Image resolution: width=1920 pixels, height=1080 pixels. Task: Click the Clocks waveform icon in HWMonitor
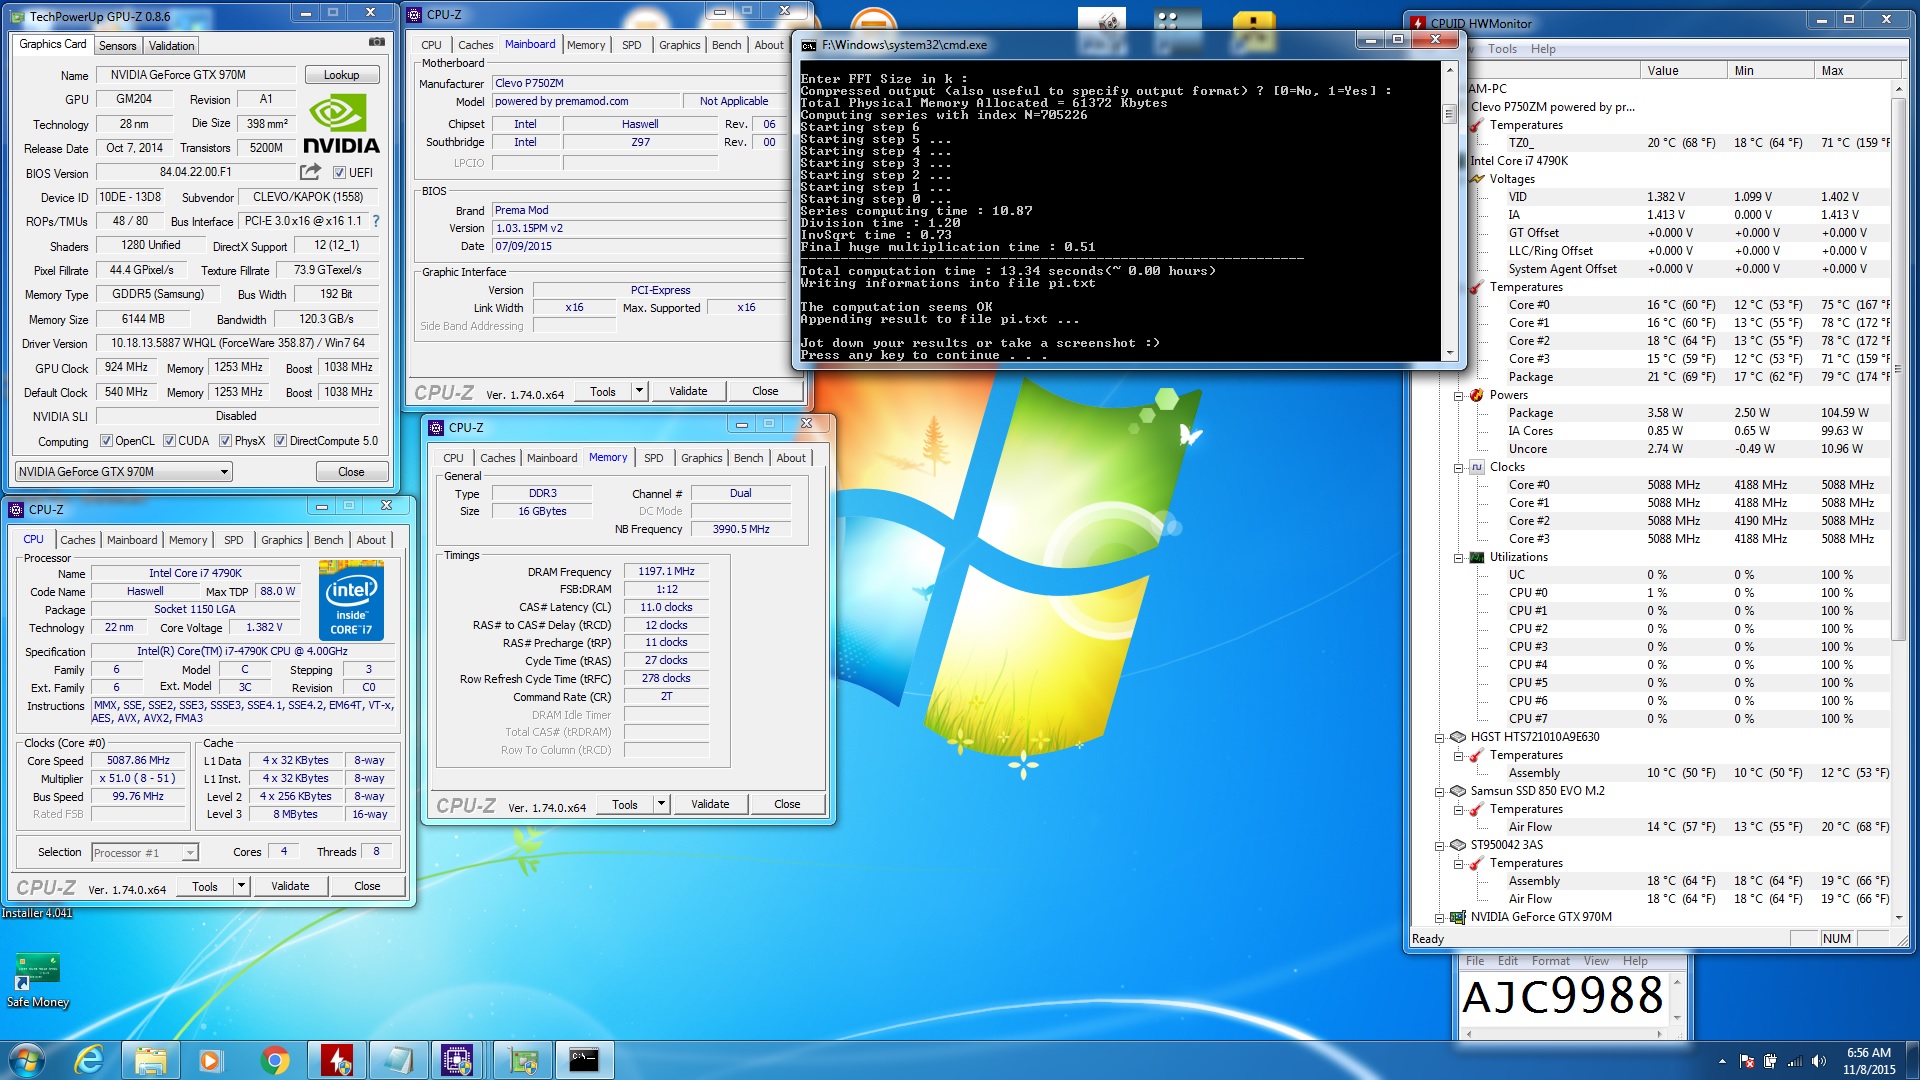pyautogui.click(x=1477, y=467)
